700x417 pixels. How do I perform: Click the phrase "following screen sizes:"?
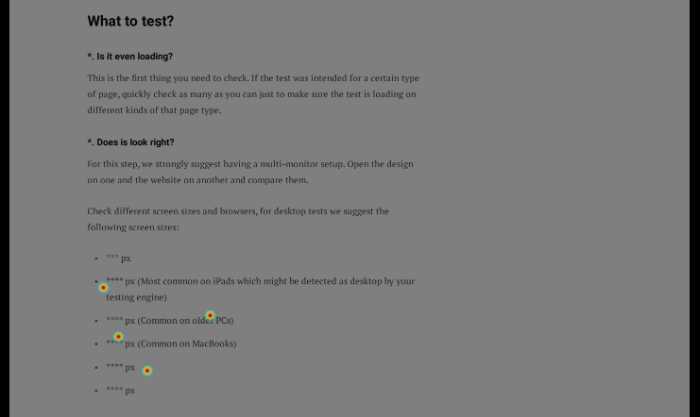click(x=133, y=227)
